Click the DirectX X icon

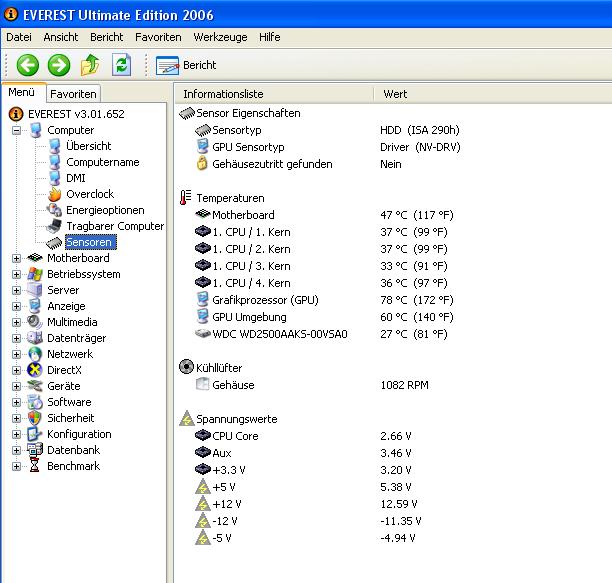35,370
